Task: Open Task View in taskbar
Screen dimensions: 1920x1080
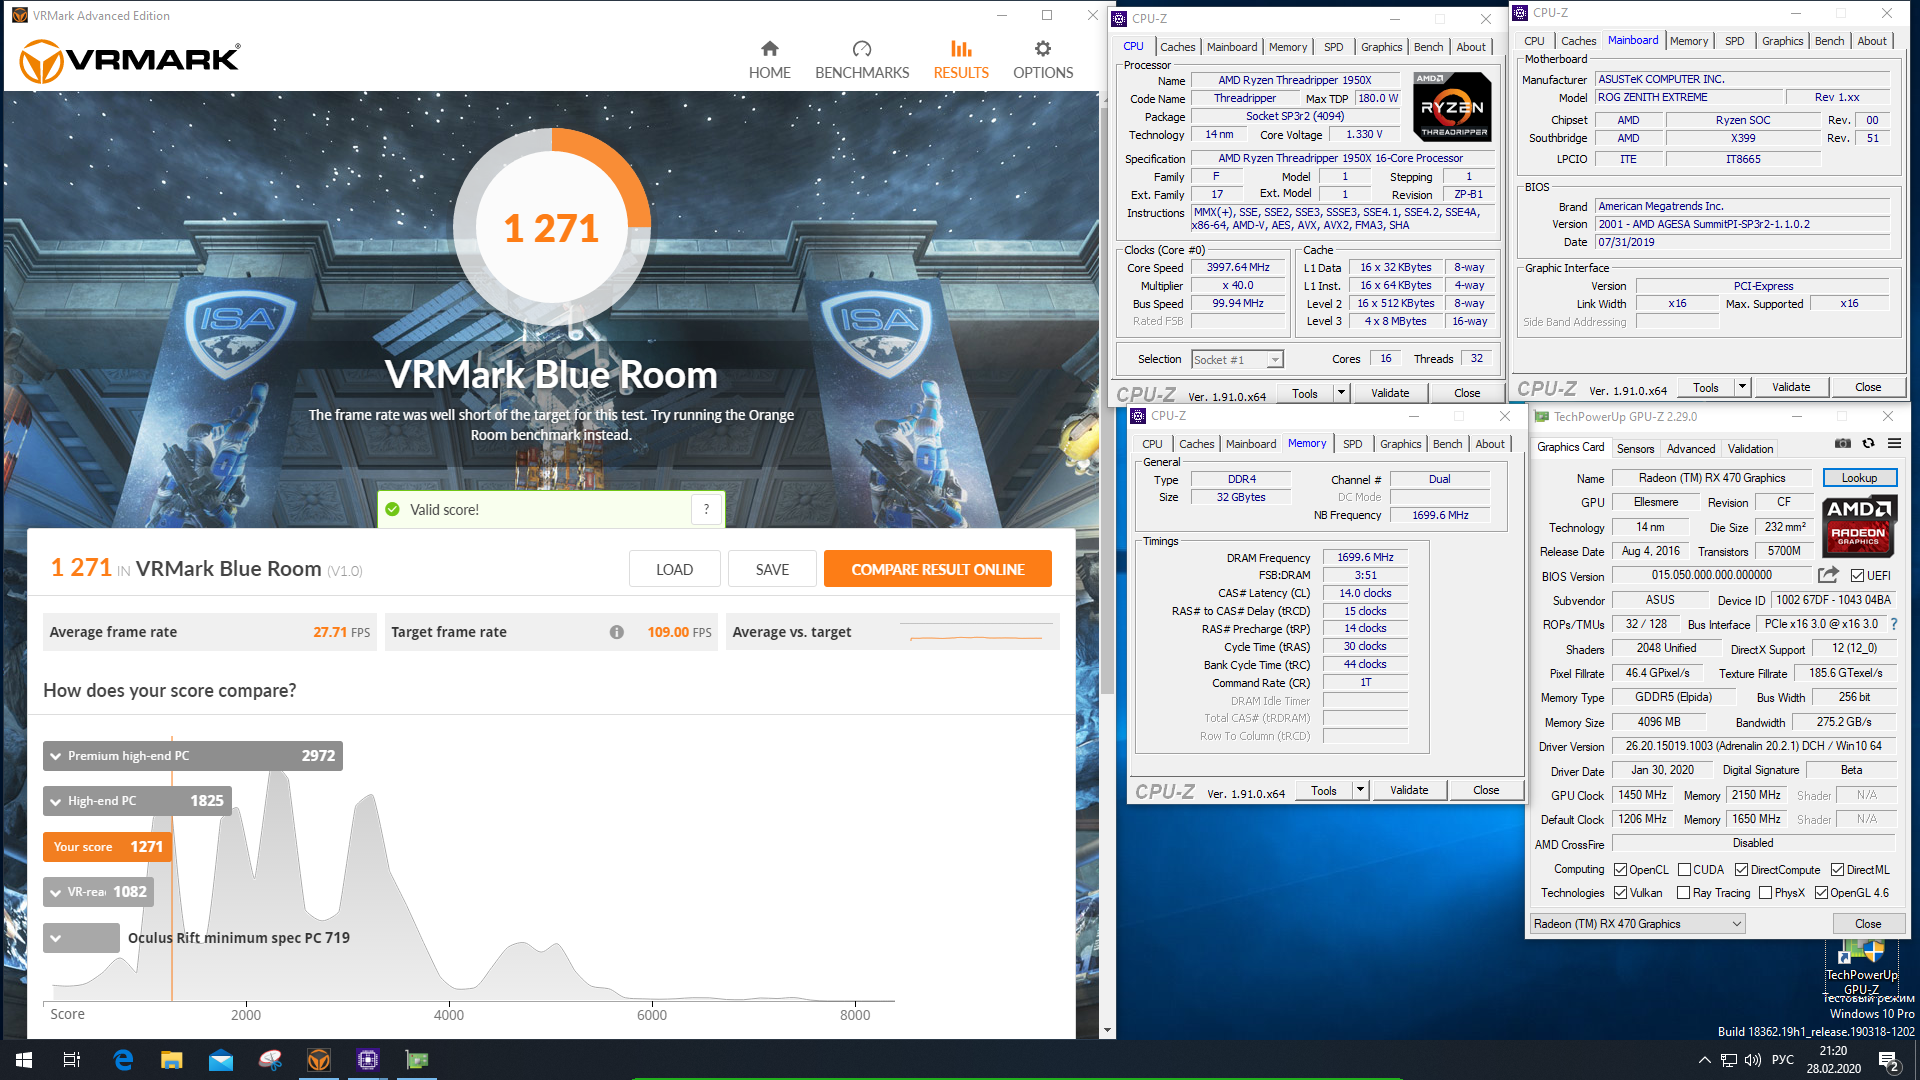Action: [x=72, y=1060]
